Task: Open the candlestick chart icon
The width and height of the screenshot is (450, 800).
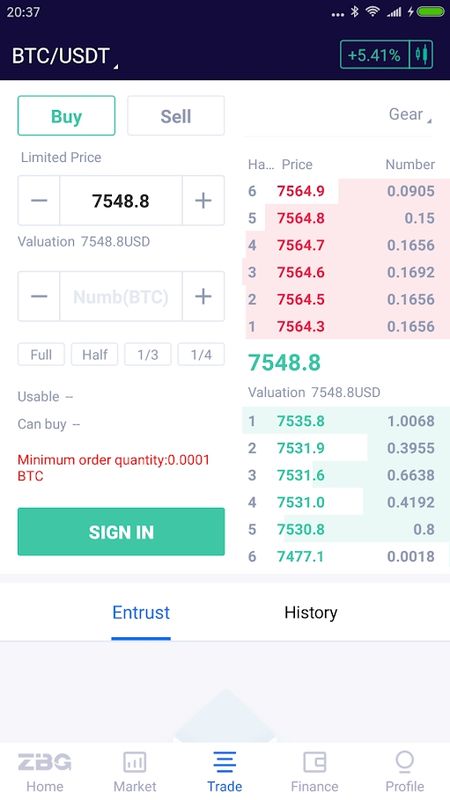Action: pyautogui.click(x=421, y=55)
